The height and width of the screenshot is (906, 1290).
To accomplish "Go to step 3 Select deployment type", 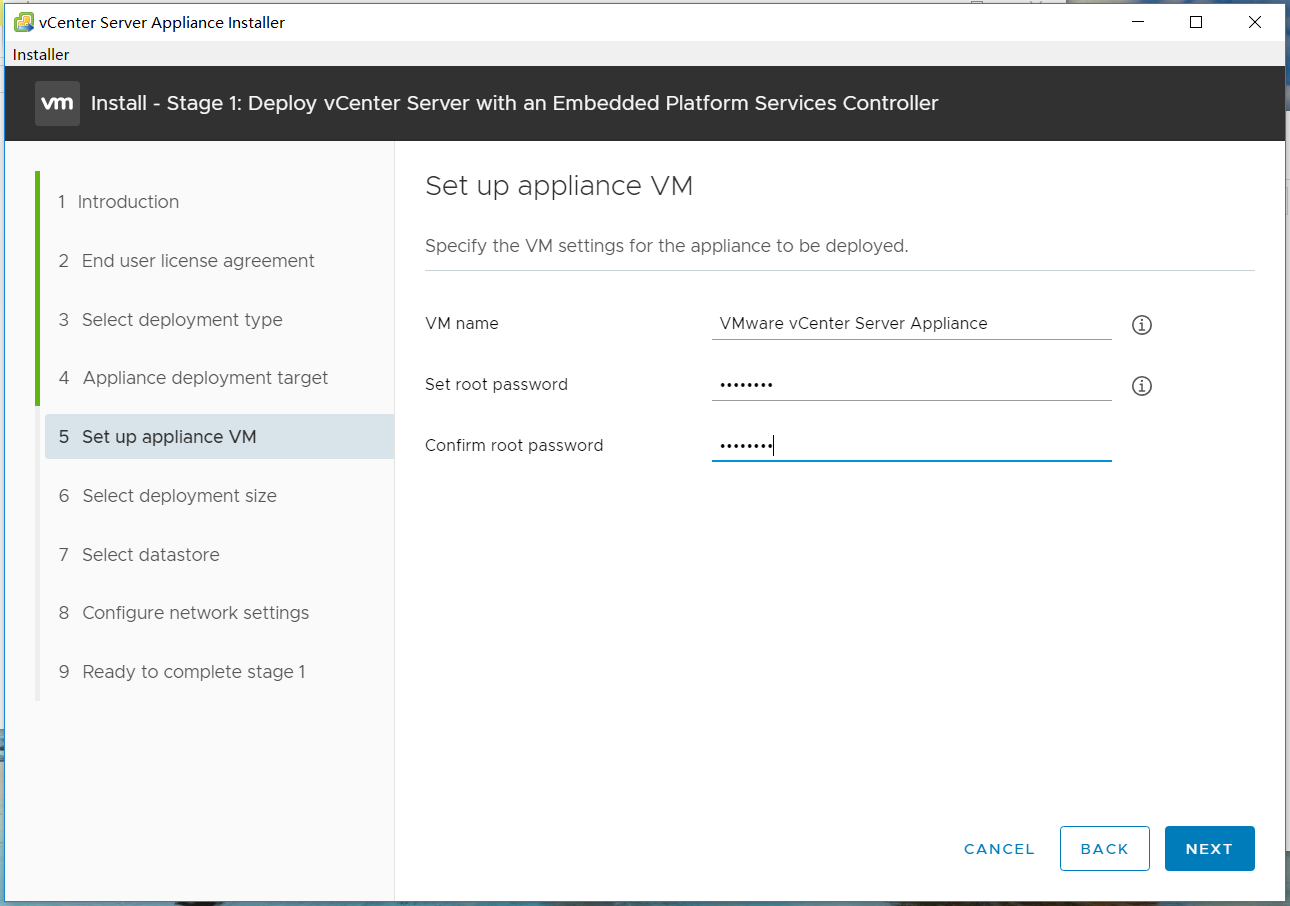I will (170, 320).
